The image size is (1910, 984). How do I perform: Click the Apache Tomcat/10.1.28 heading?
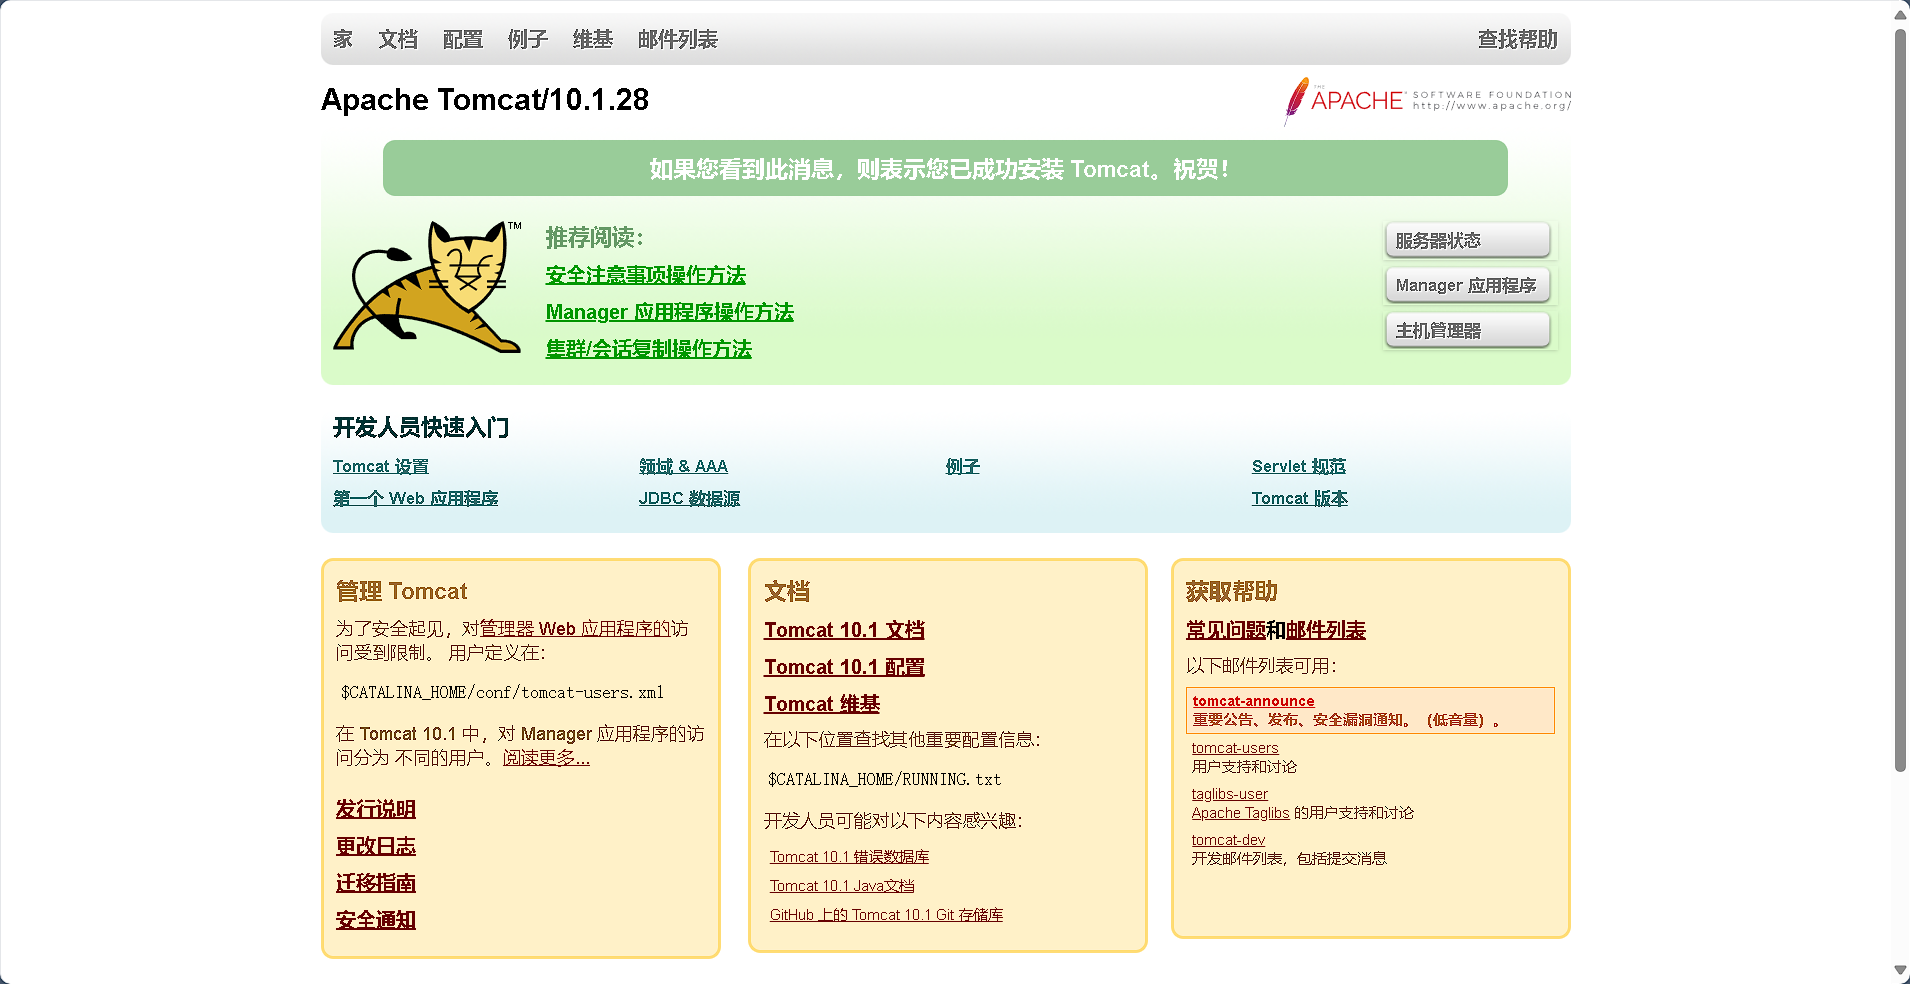(x=485, y=100)
